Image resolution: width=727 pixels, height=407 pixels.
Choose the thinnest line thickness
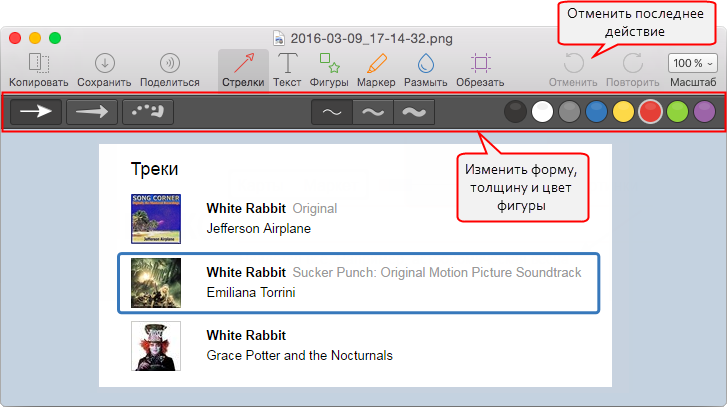[x=332, y=113]
